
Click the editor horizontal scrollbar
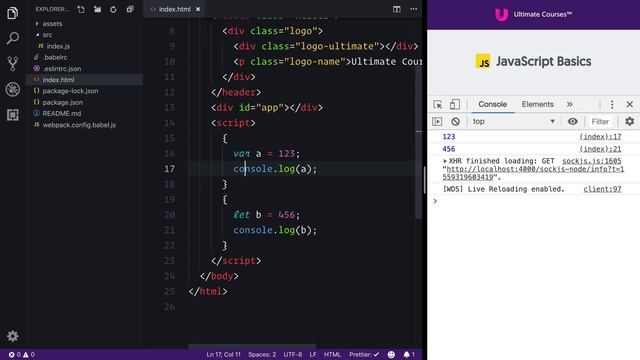252,347
